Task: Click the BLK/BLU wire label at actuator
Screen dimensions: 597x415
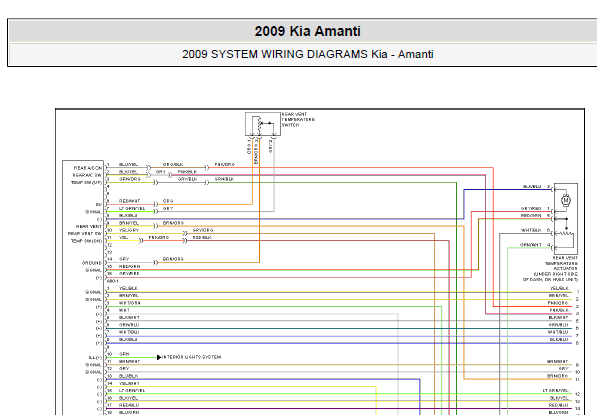Action: coord(532,187)
